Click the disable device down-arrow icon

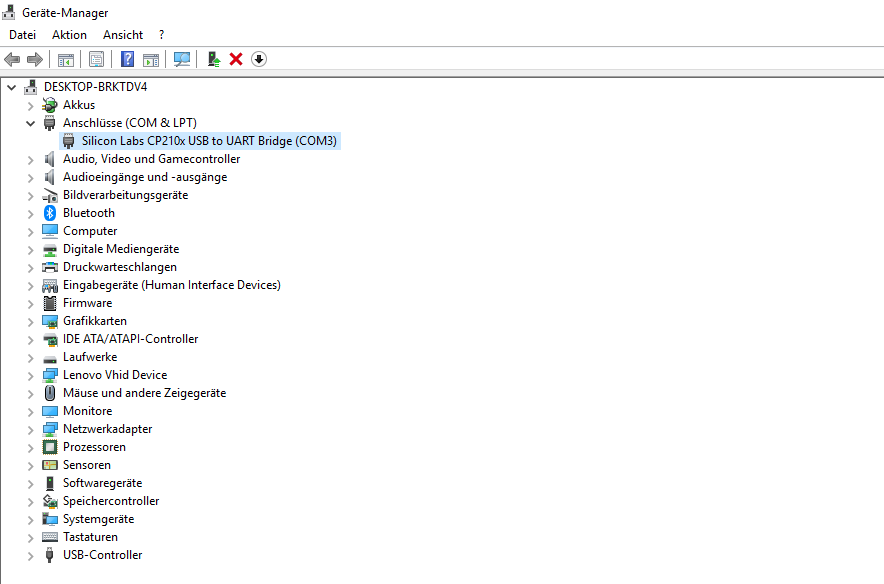pyautogui.click(x=259, y=59)
